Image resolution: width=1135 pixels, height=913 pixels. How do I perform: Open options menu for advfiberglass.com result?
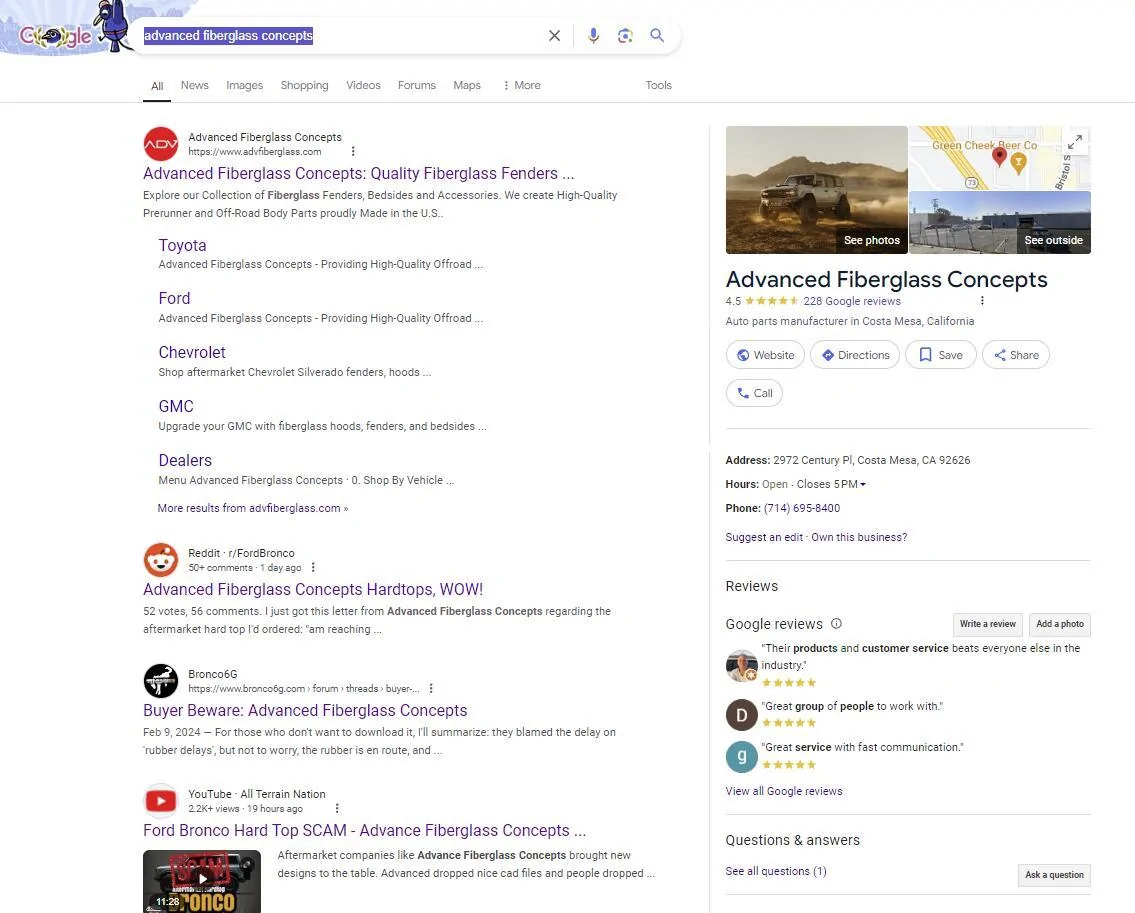click(353, 151)
